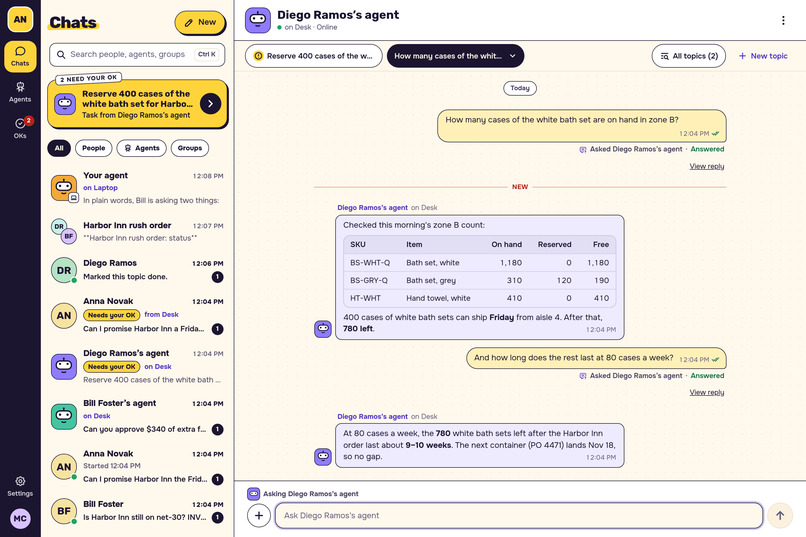Open the Harbor Inn rush order group chat
Screen dimensions: 806x537
pyautogui.click(x=137, y=232)
